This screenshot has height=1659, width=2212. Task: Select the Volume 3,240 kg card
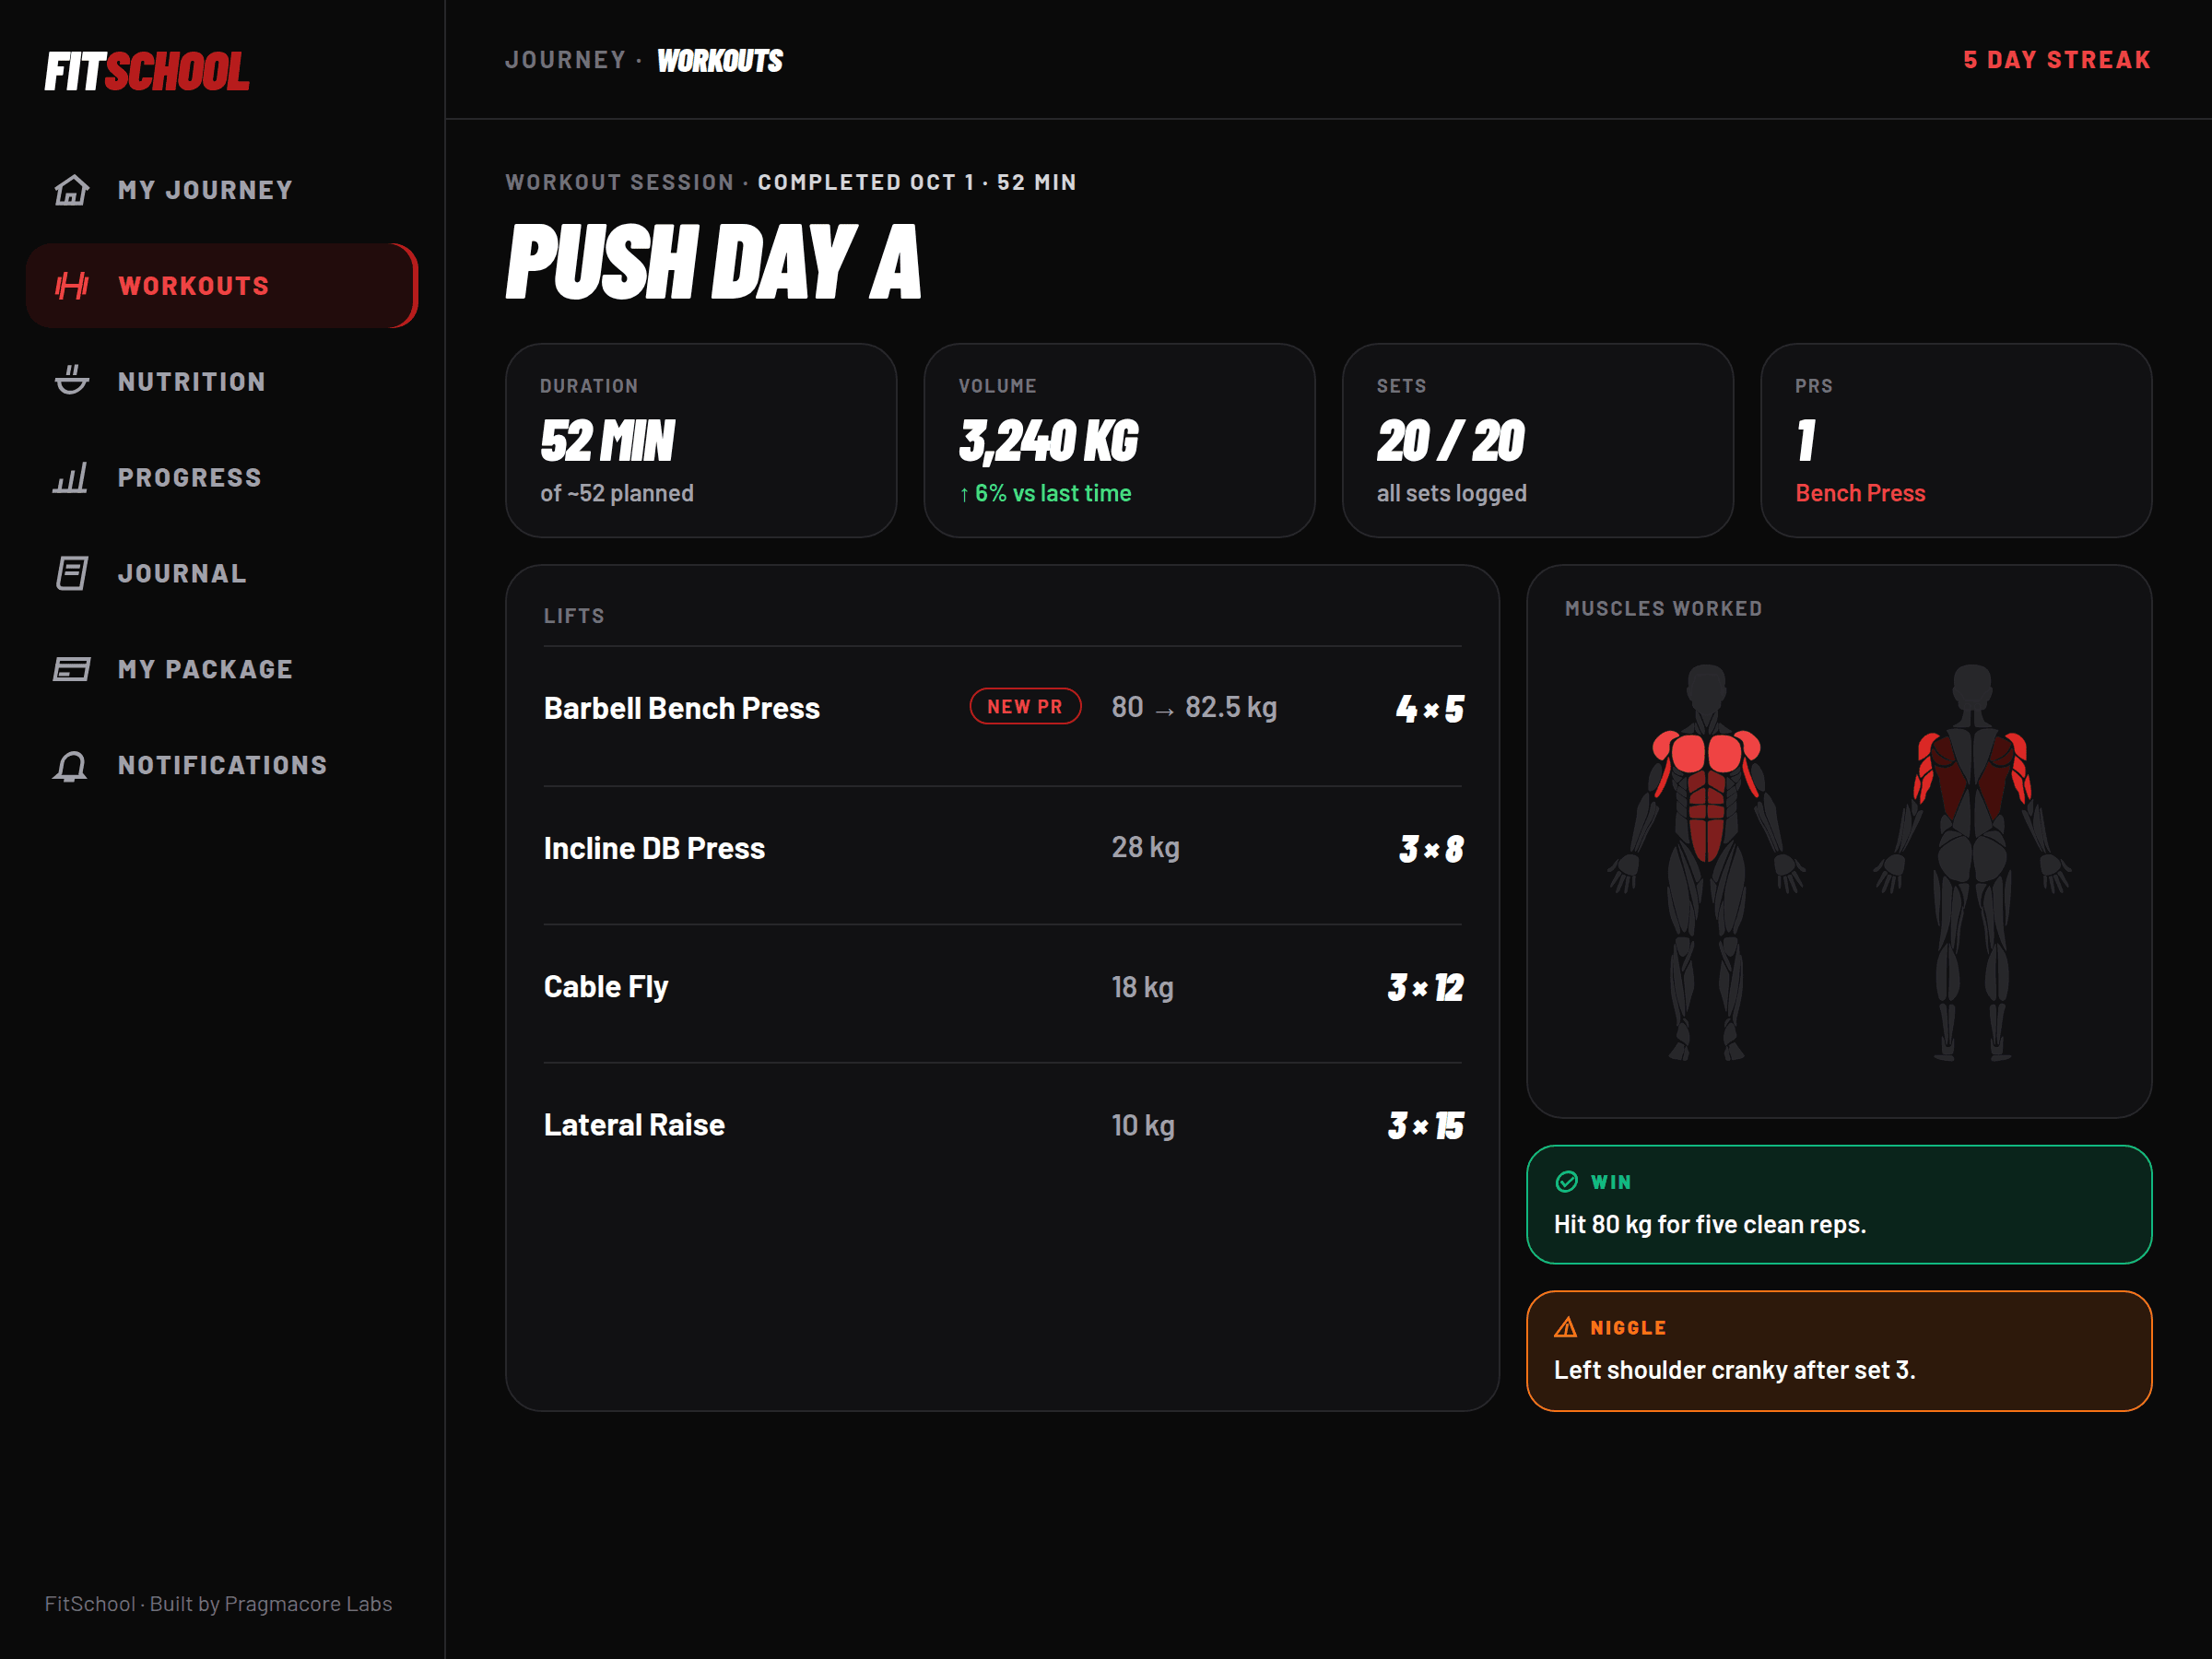(x=1119, y=441)
